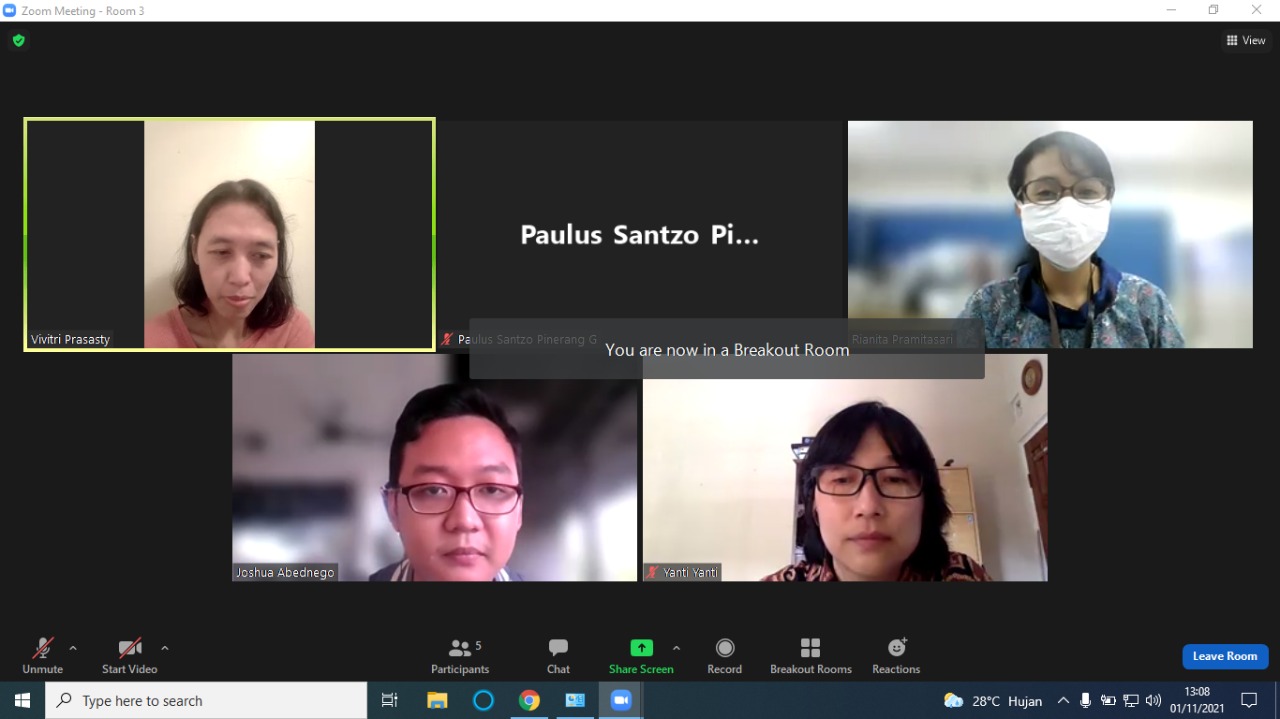Open the View layout menu
The width and height of the screenshot is (1280, 719).
coord(1246,40)
